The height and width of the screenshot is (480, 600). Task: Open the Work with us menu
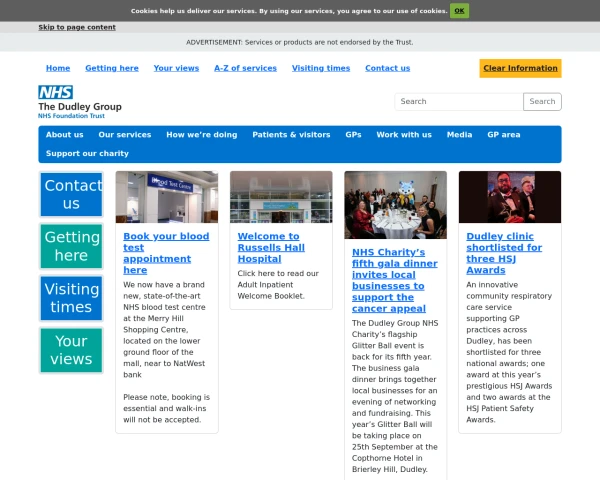pyautogui.click(x=404, y=135)
